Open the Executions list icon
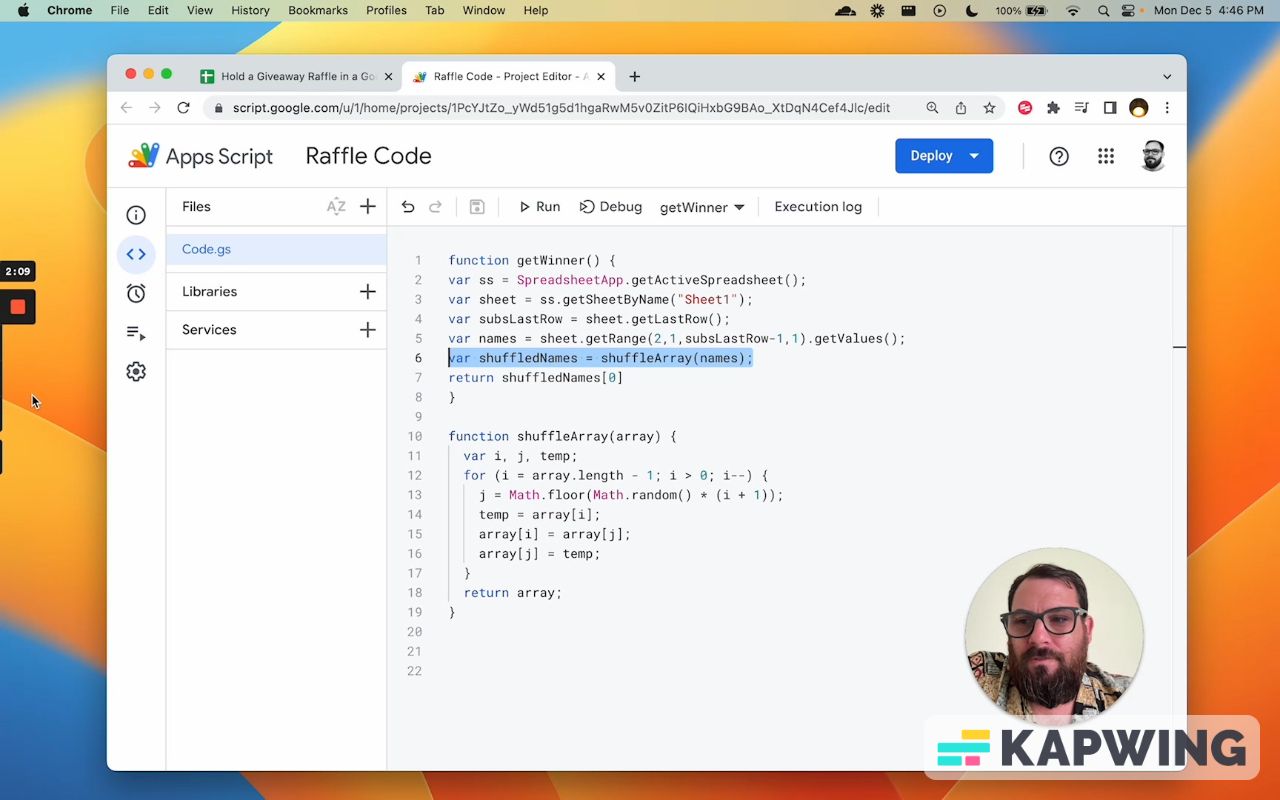 tap(136, 333)
